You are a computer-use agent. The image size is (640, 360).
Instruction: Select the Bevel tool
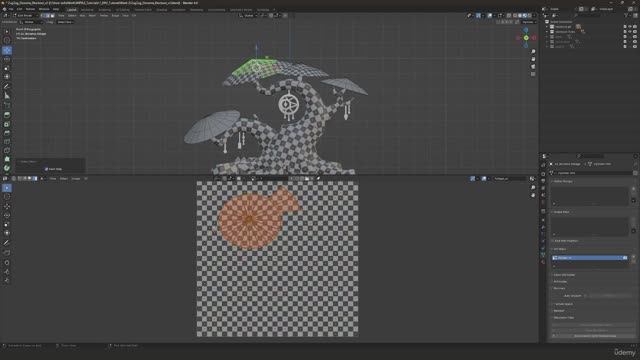(7, 133)
